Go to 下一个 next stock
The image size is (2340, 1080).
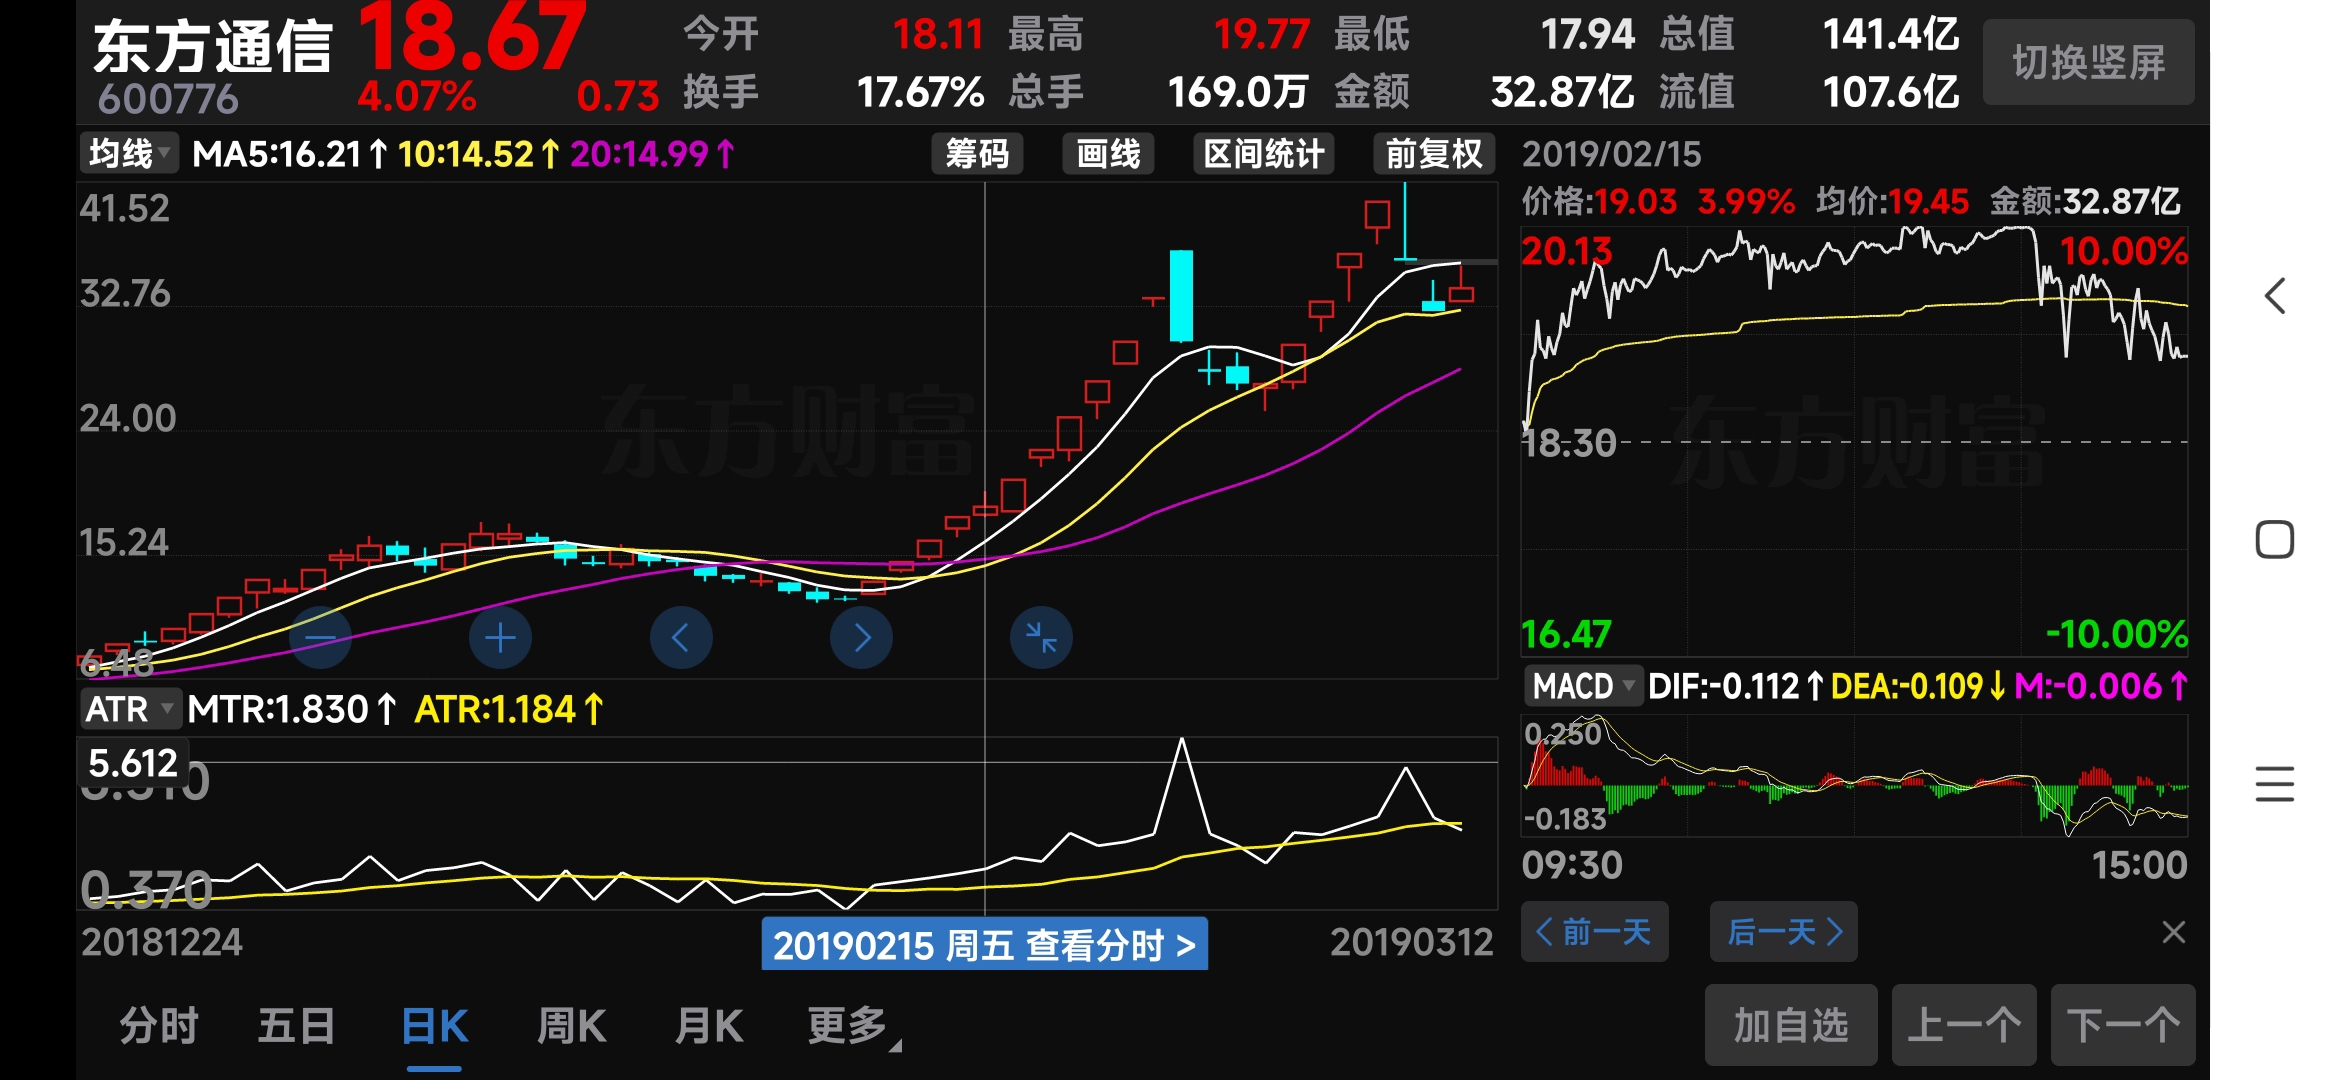point(2123,1025)
